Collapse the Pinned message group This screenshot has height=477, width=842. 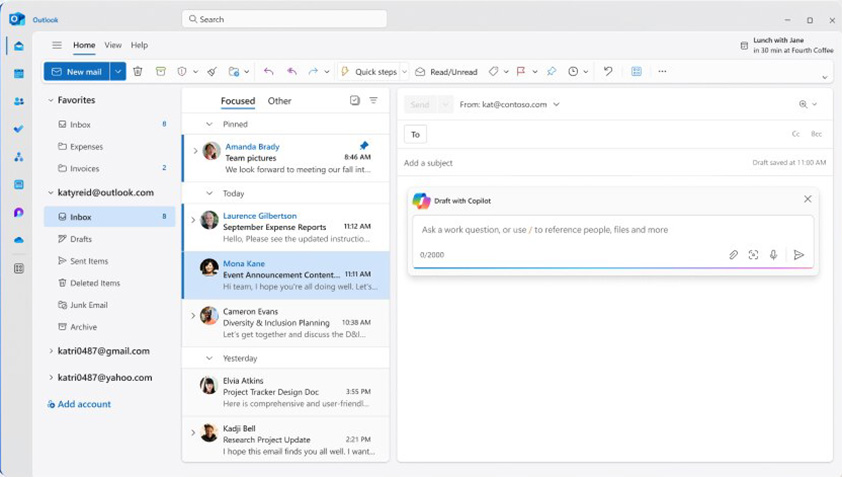point(209,124)
